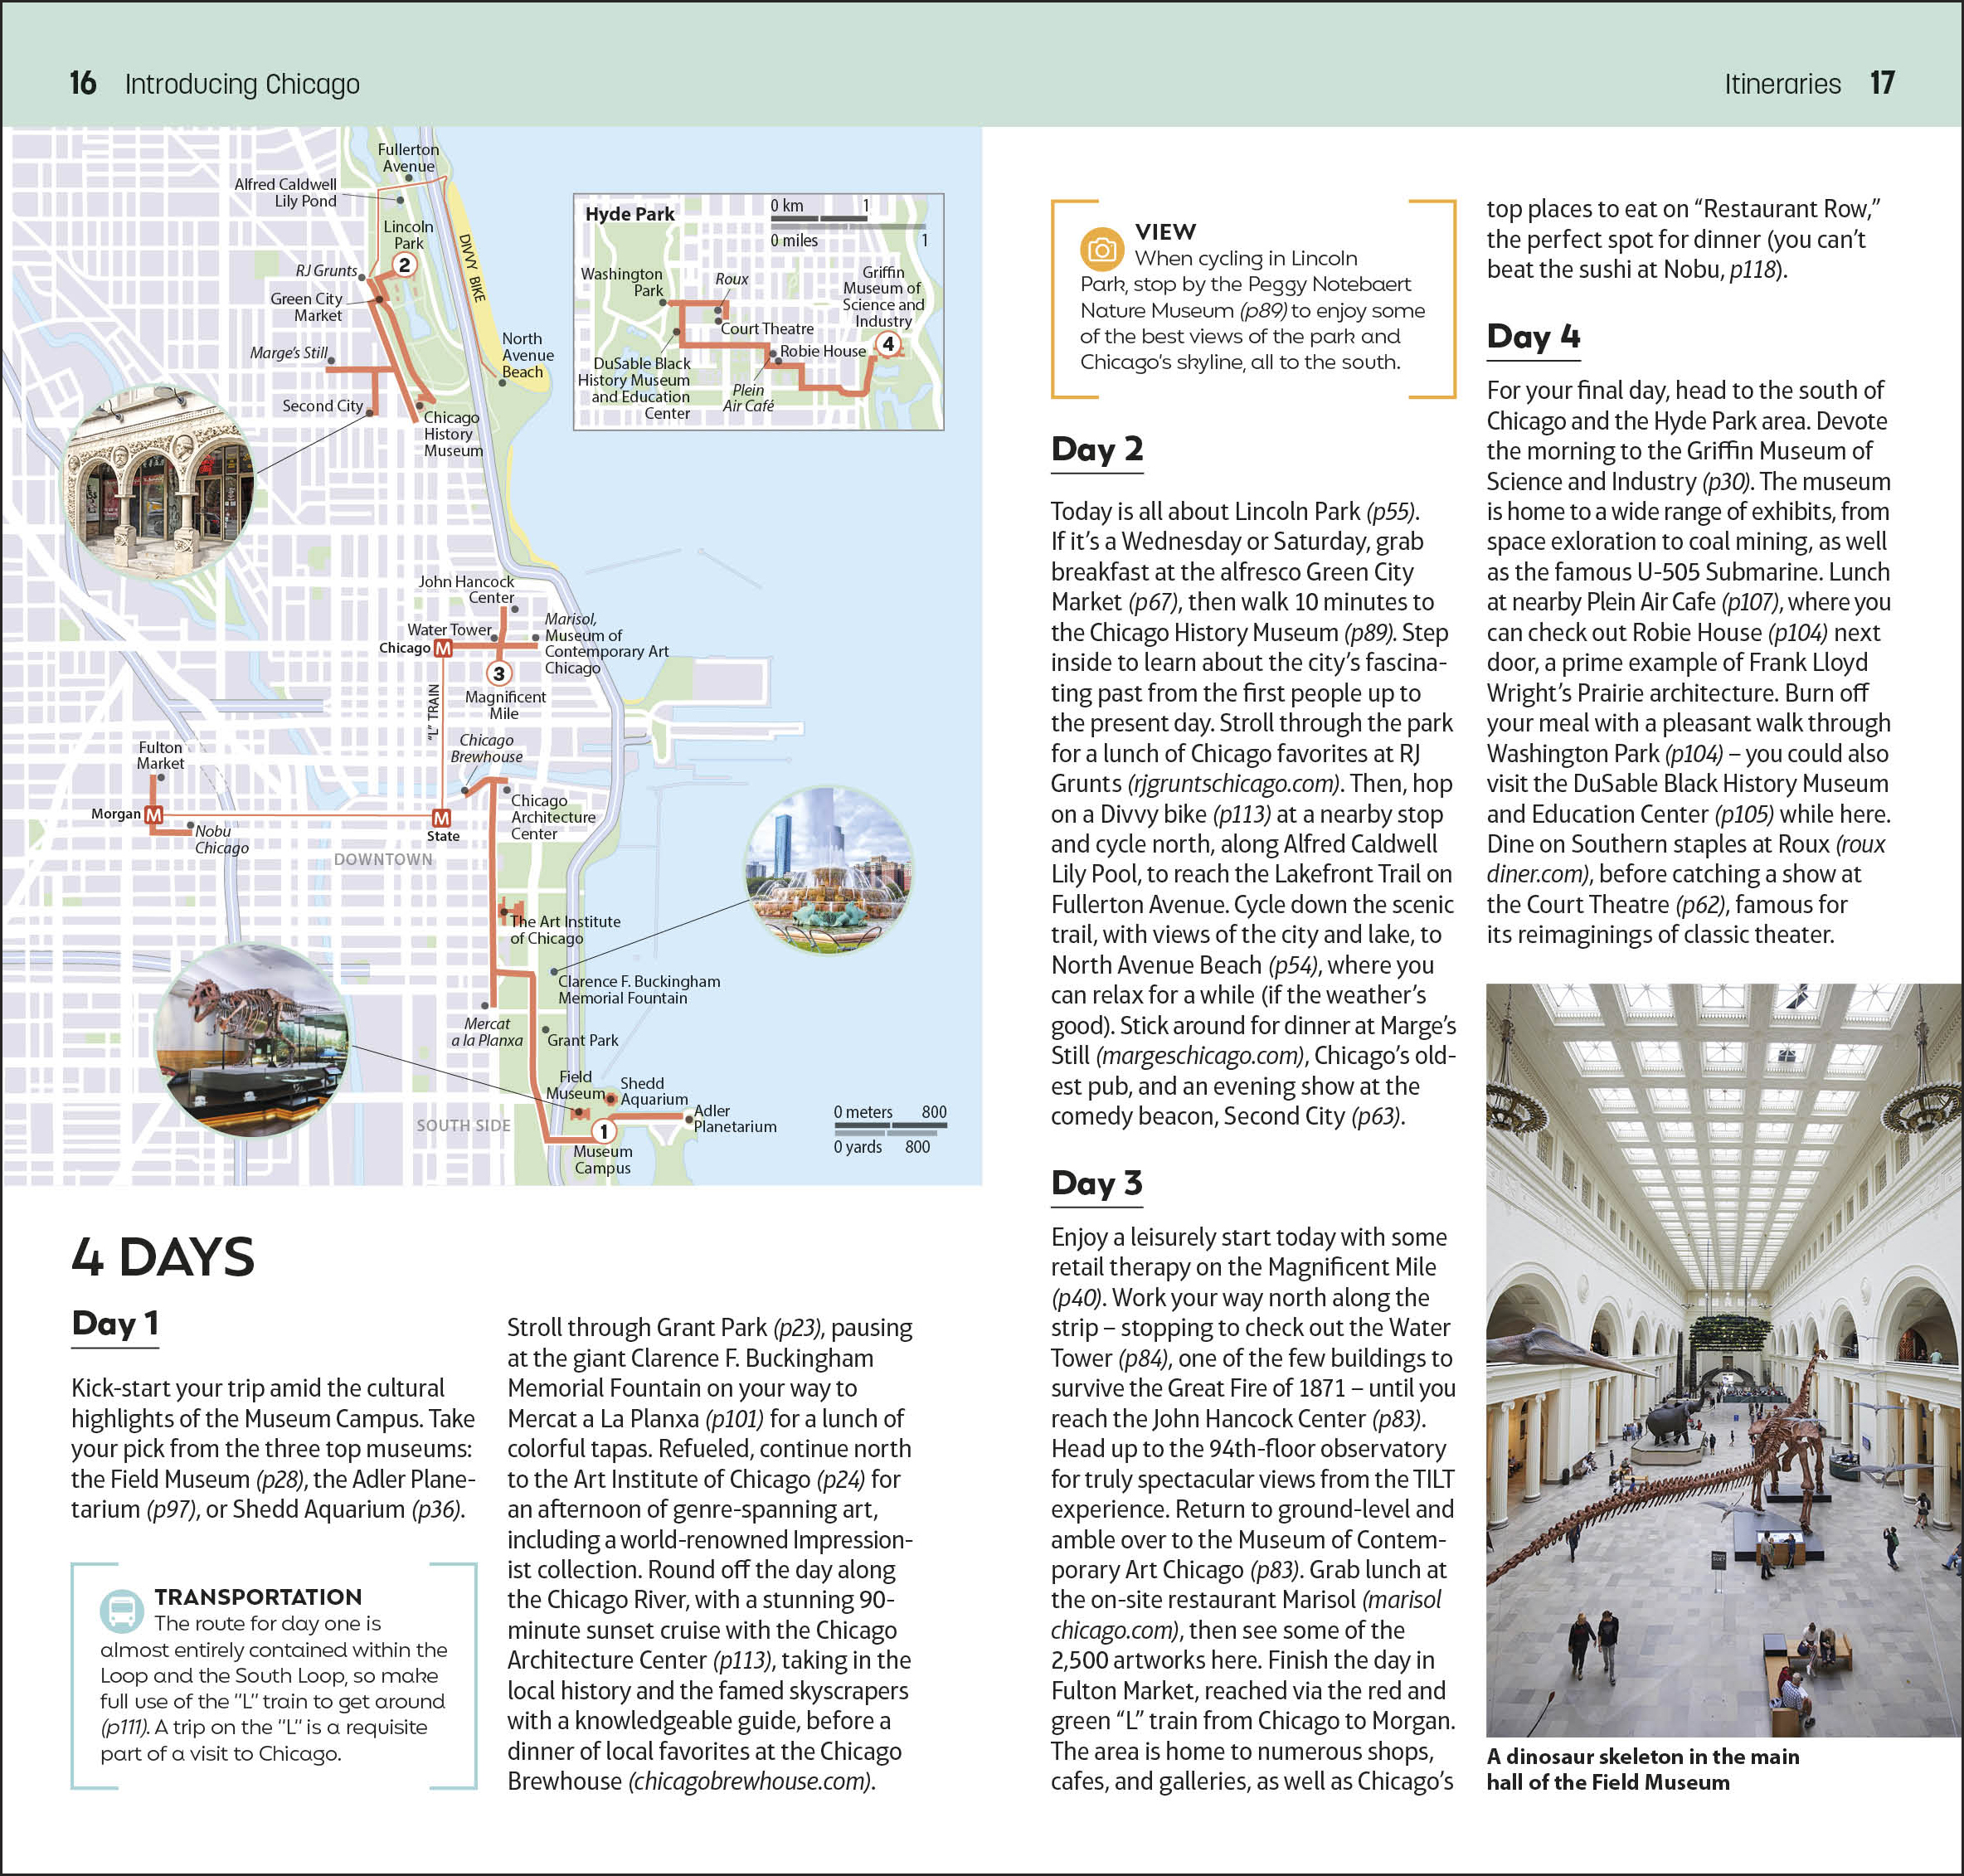Click the M metro icon at Chicago station
1964x1876 pixels.
pyautogui.click(x=444, y=648)
